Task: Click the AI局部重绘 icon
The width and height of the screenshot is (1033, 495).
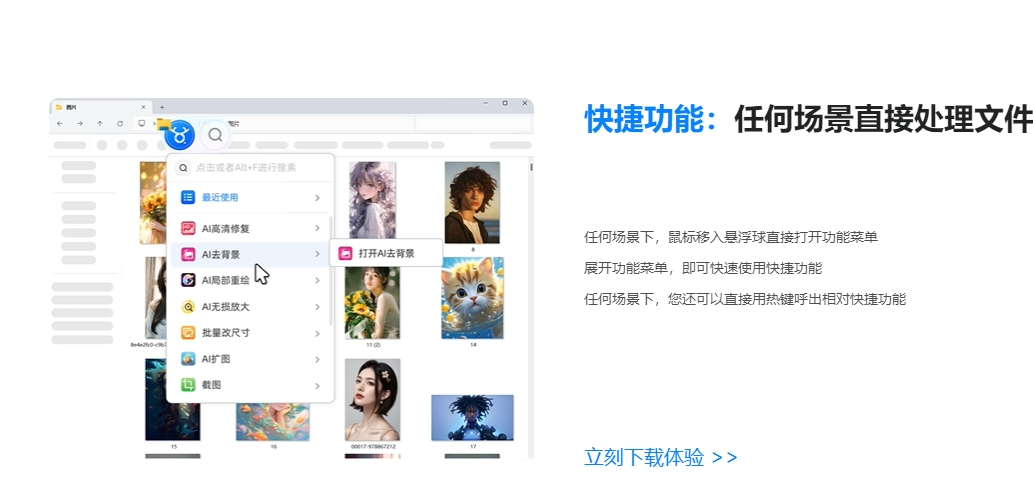Action: pos(188,280)
